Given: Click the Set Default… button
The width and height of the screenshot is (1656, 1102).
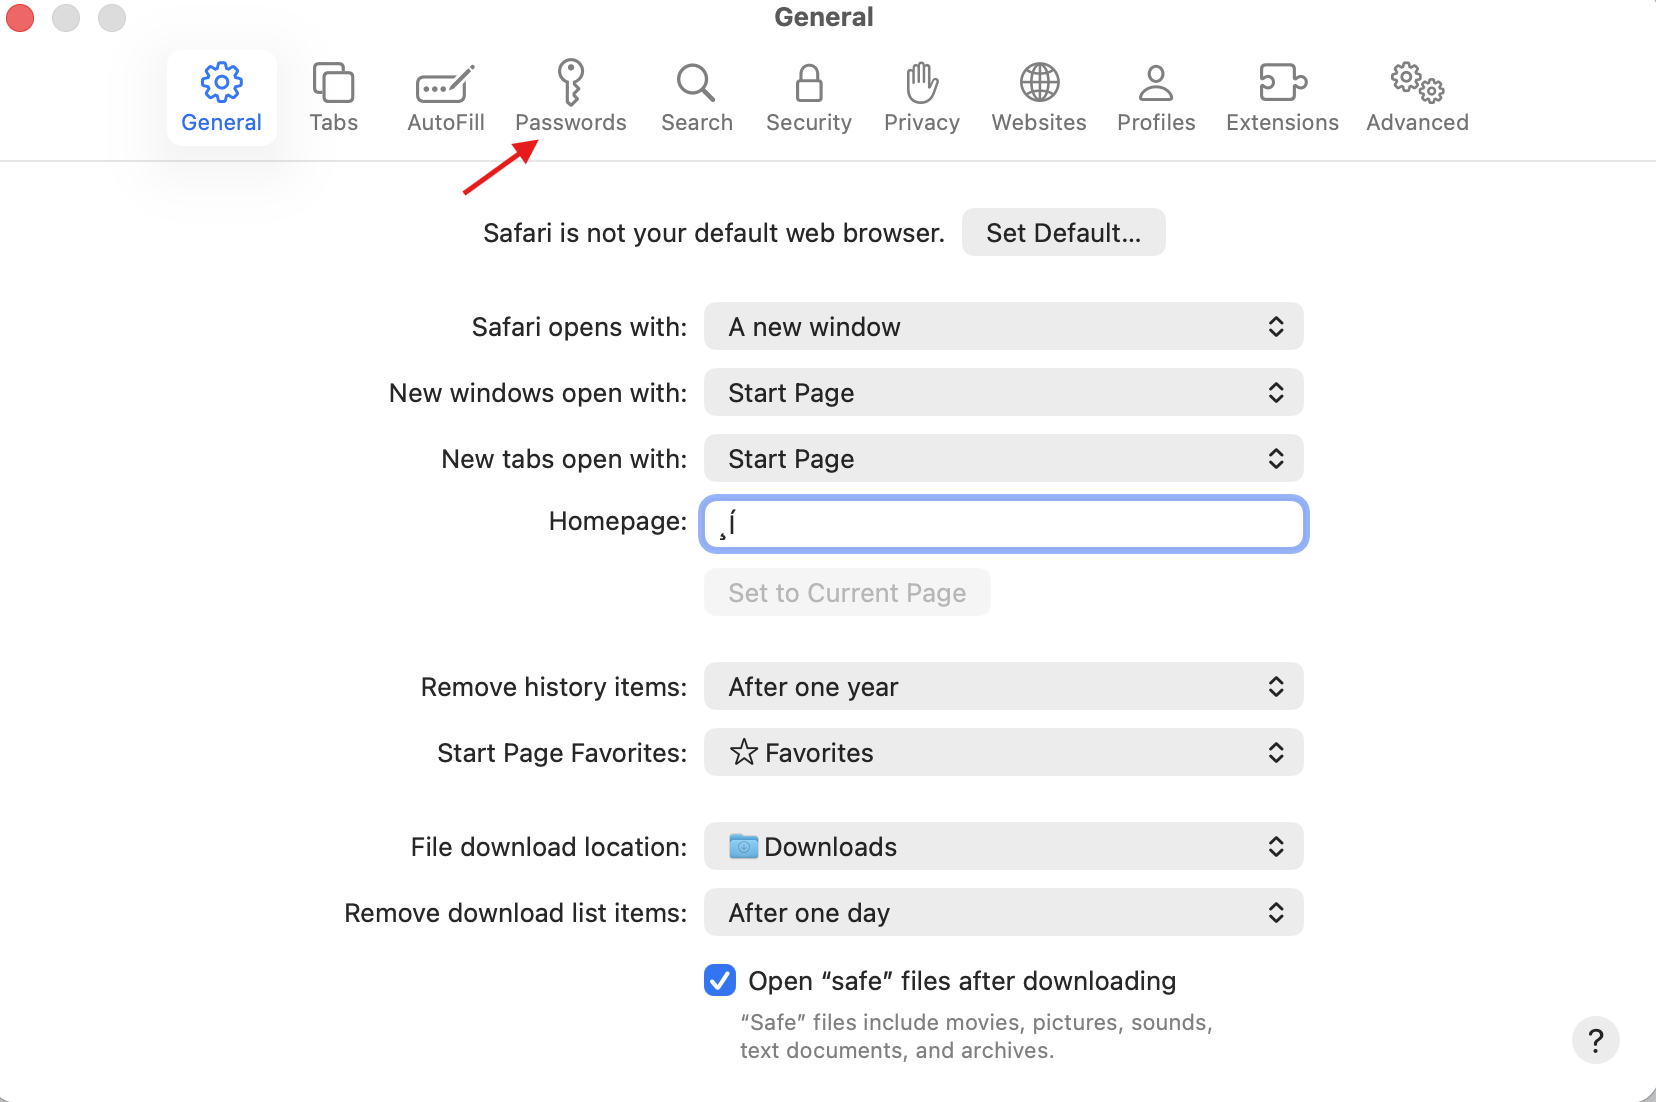Looking at the screenshot, I should pos(1063,232).
